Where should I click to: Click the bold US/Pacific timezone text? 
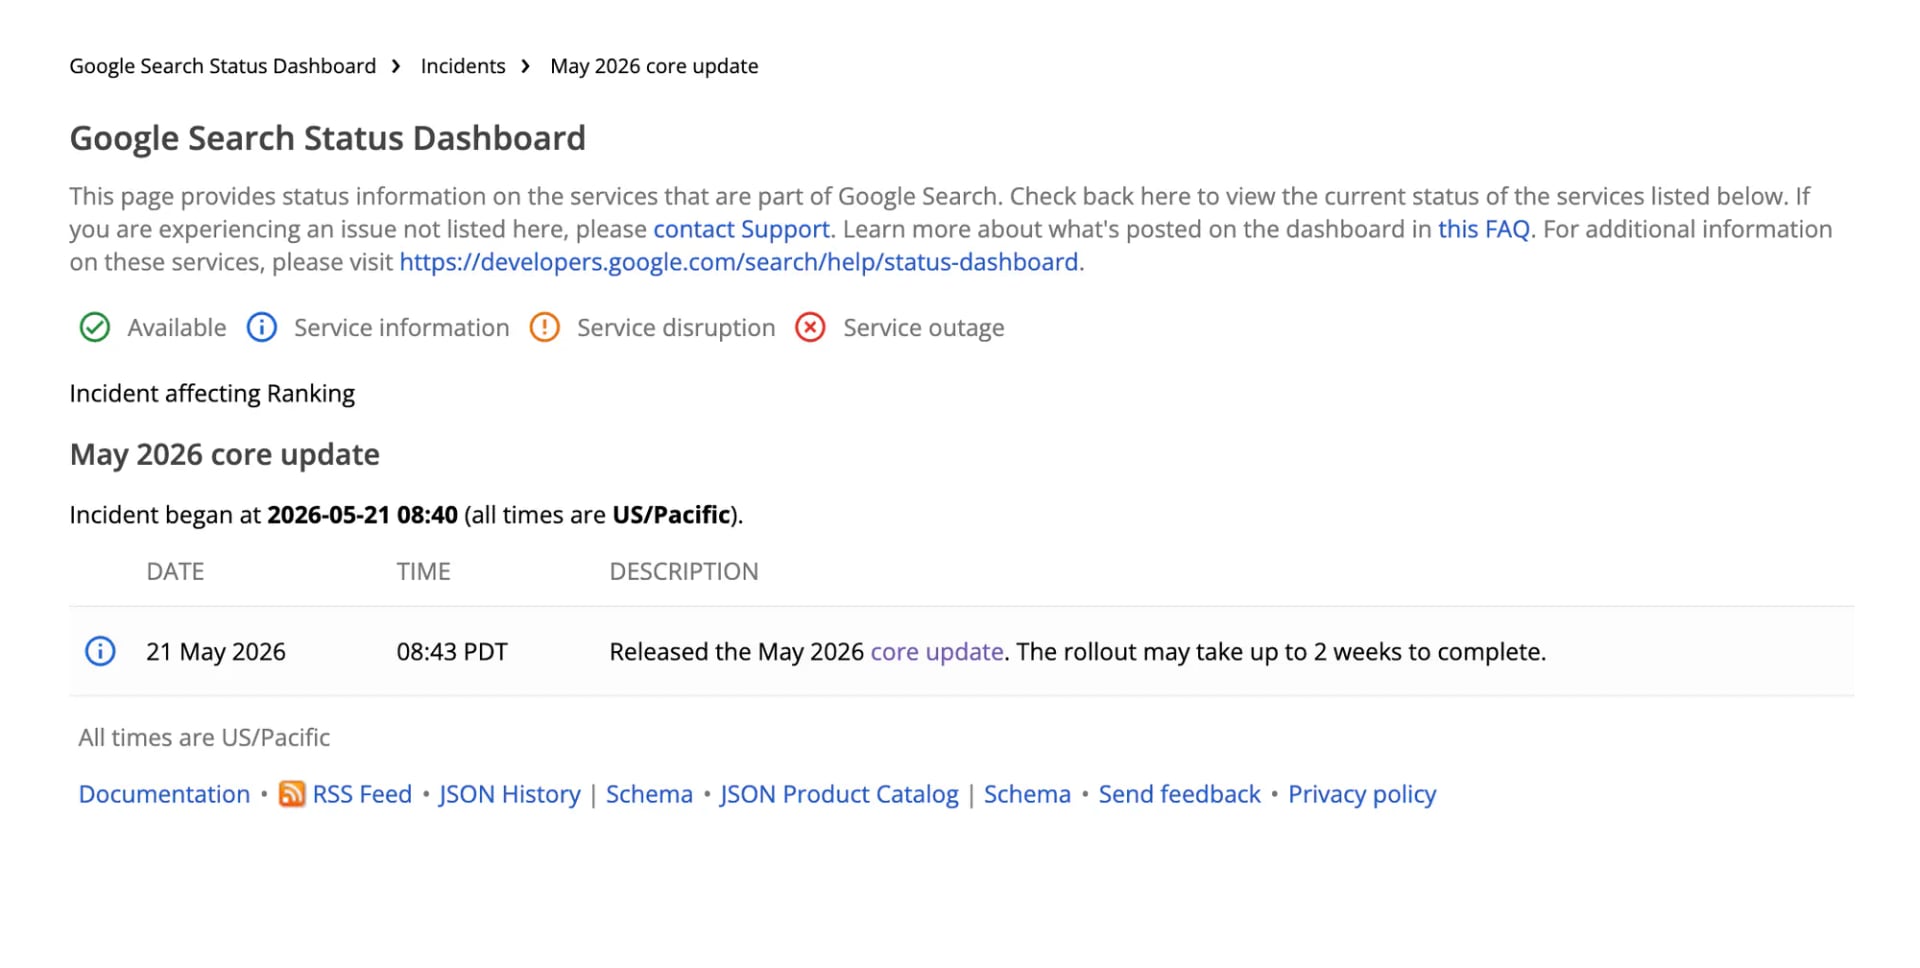coord(671,515)
